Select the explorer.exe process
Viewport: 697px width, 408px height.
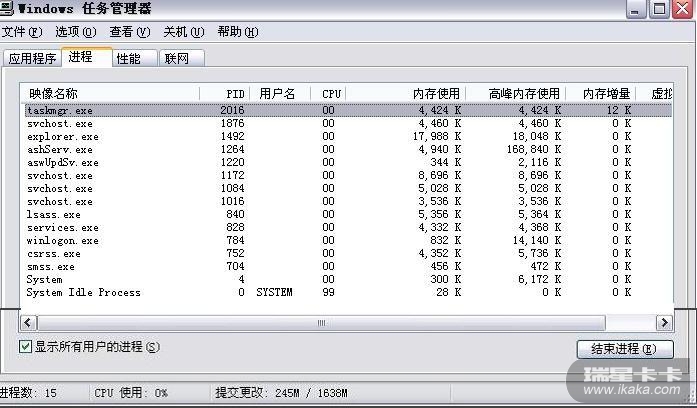348,136
